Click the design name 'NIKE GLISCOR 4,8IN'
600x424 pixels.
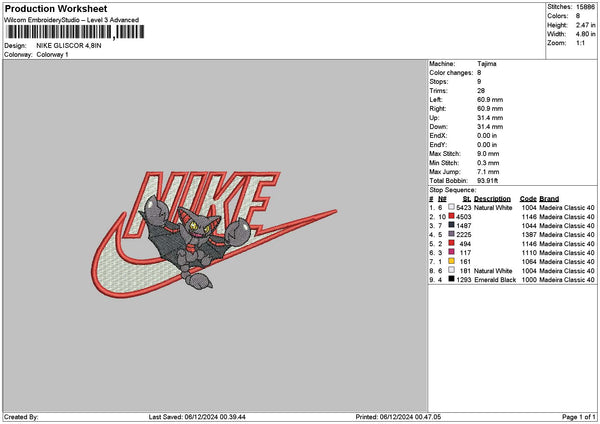coord(69,46)
